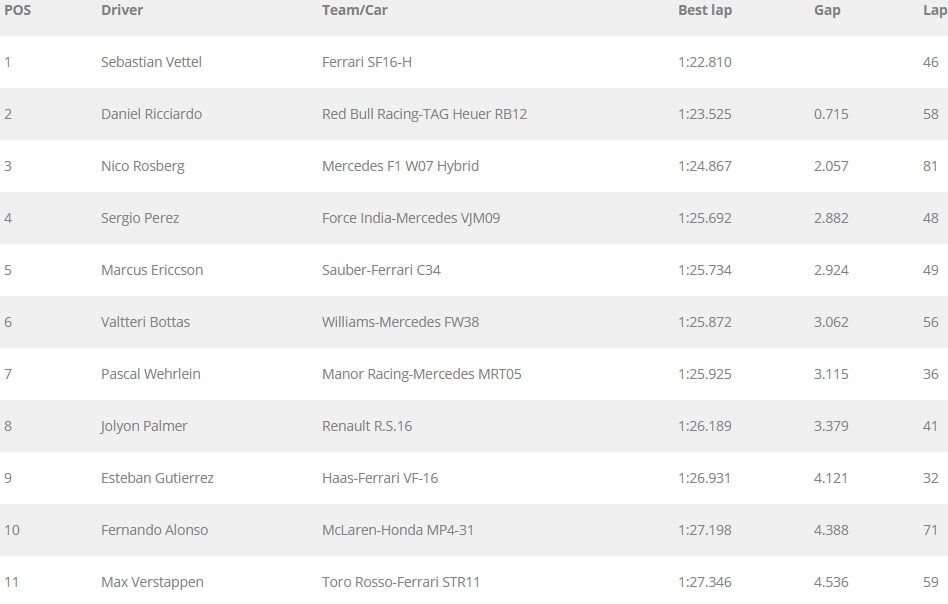
Task: Select the 1:22.810 best lap time
Action: point(705,62)
